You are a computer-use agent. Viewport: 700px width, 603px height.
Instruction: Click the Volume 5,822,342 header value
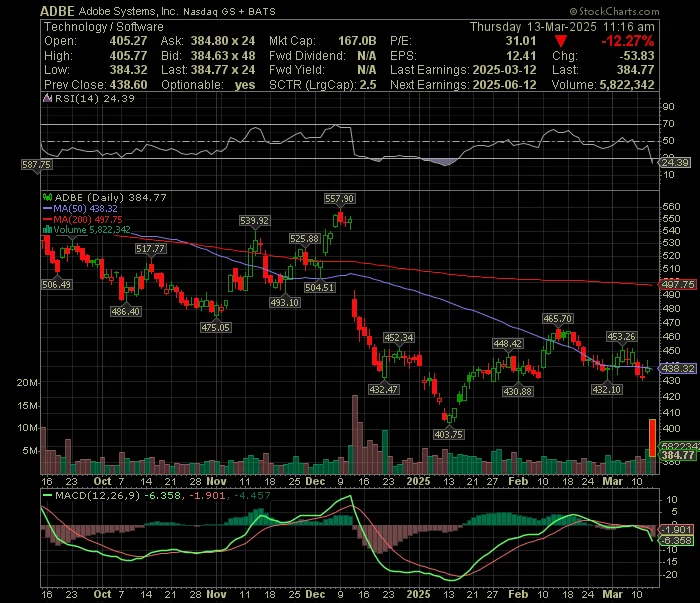[627, 84]
